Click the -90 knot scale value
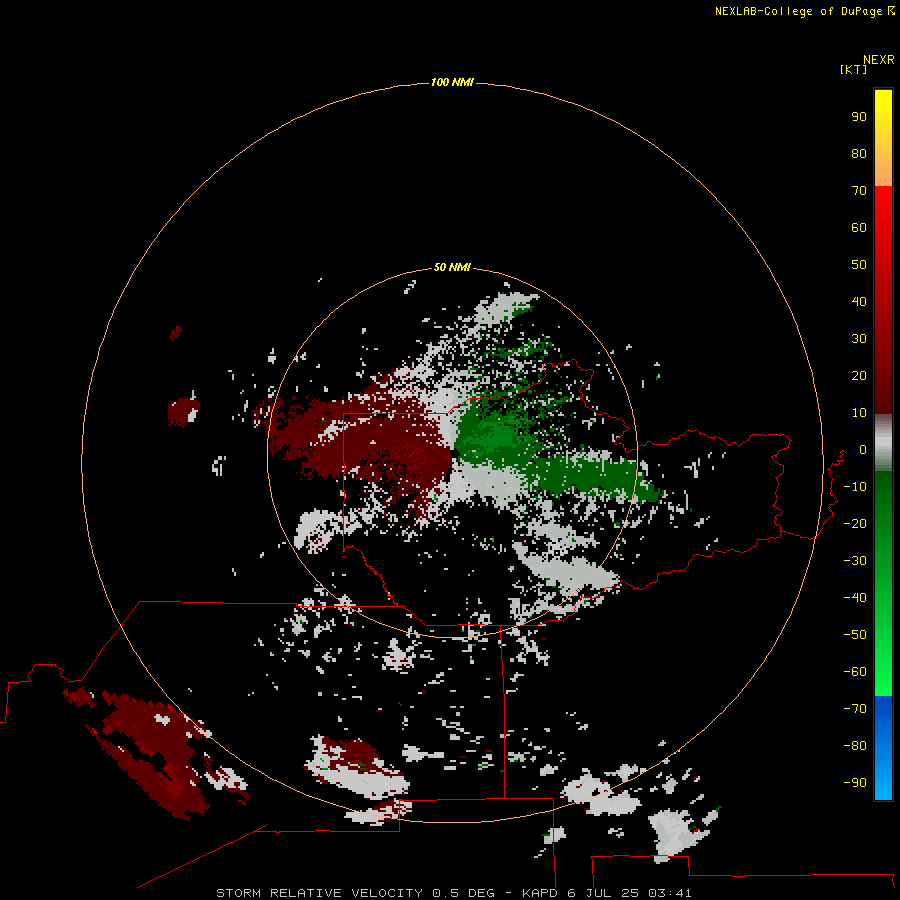 (x=855, y=783)
